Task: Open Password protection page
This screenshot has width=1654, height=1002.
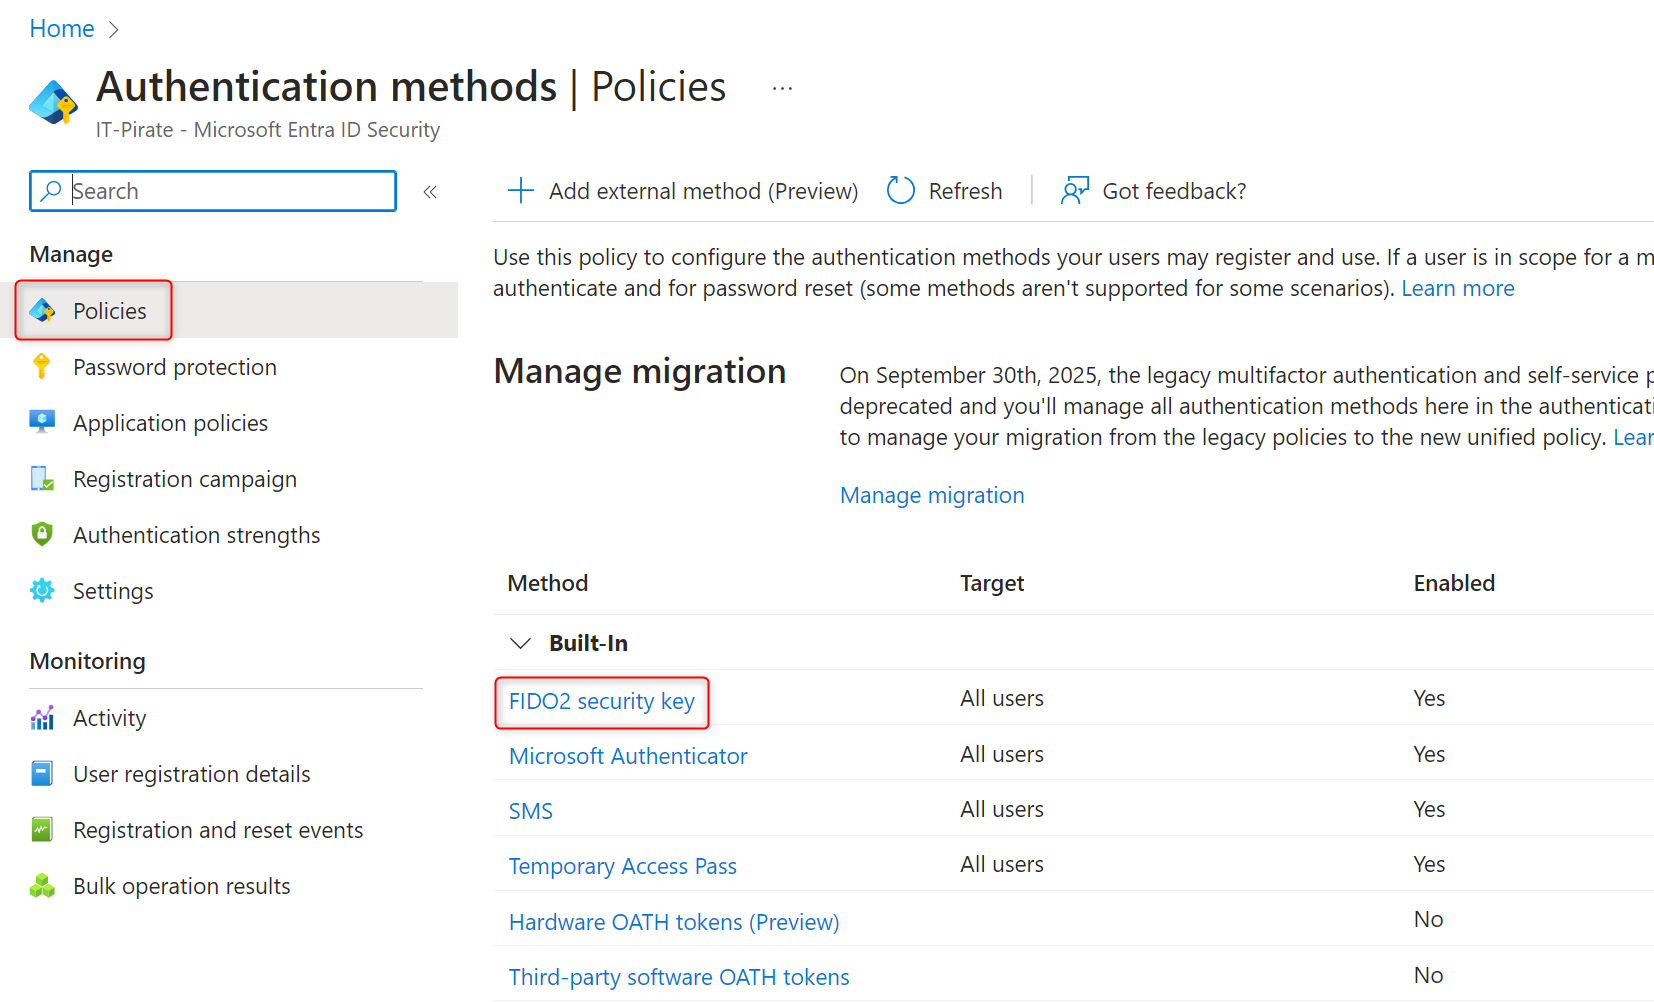Action: [x=175, y=367]
